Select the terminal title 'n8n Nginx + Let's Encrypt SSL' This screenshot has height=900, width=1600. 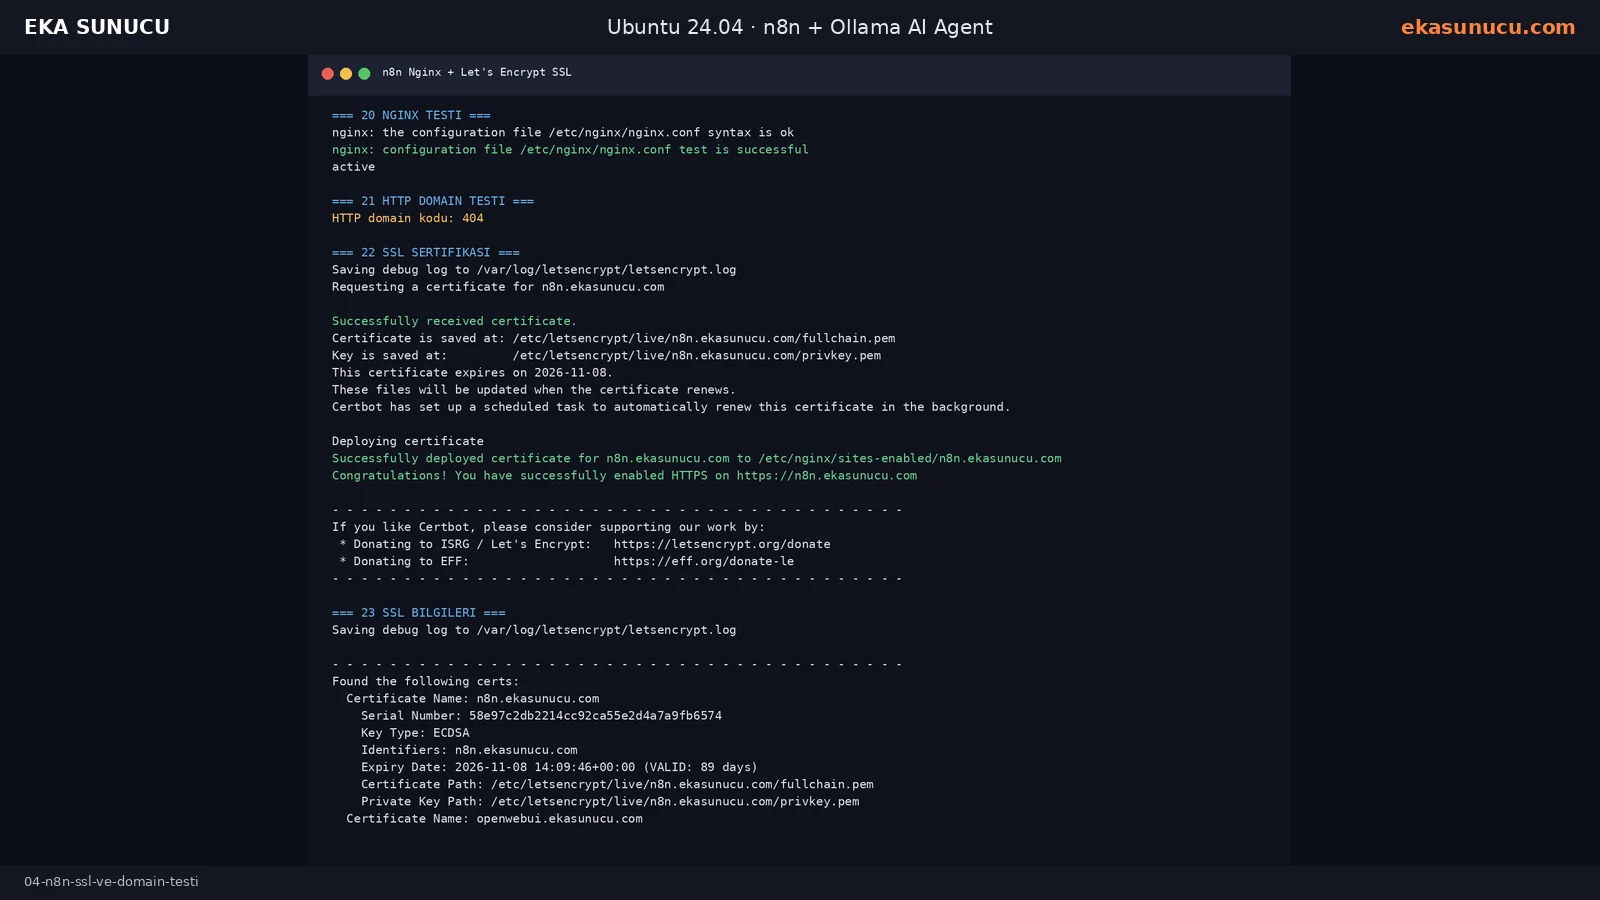477,72
